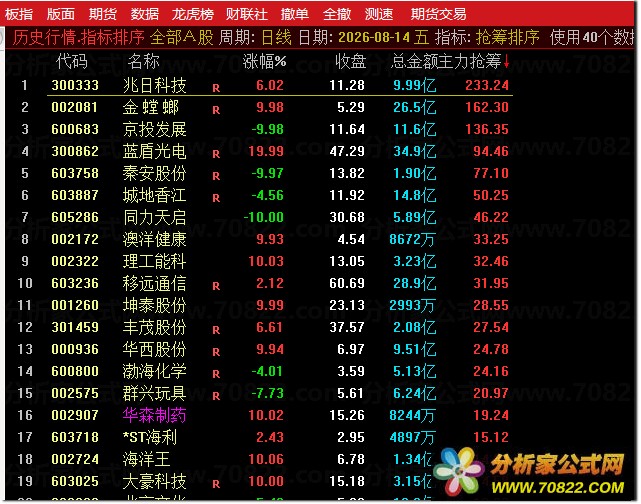The width and height of the screenshot is (641, 504).
Task: Open 期货交易 in top bar
Action: pos(438,14)
